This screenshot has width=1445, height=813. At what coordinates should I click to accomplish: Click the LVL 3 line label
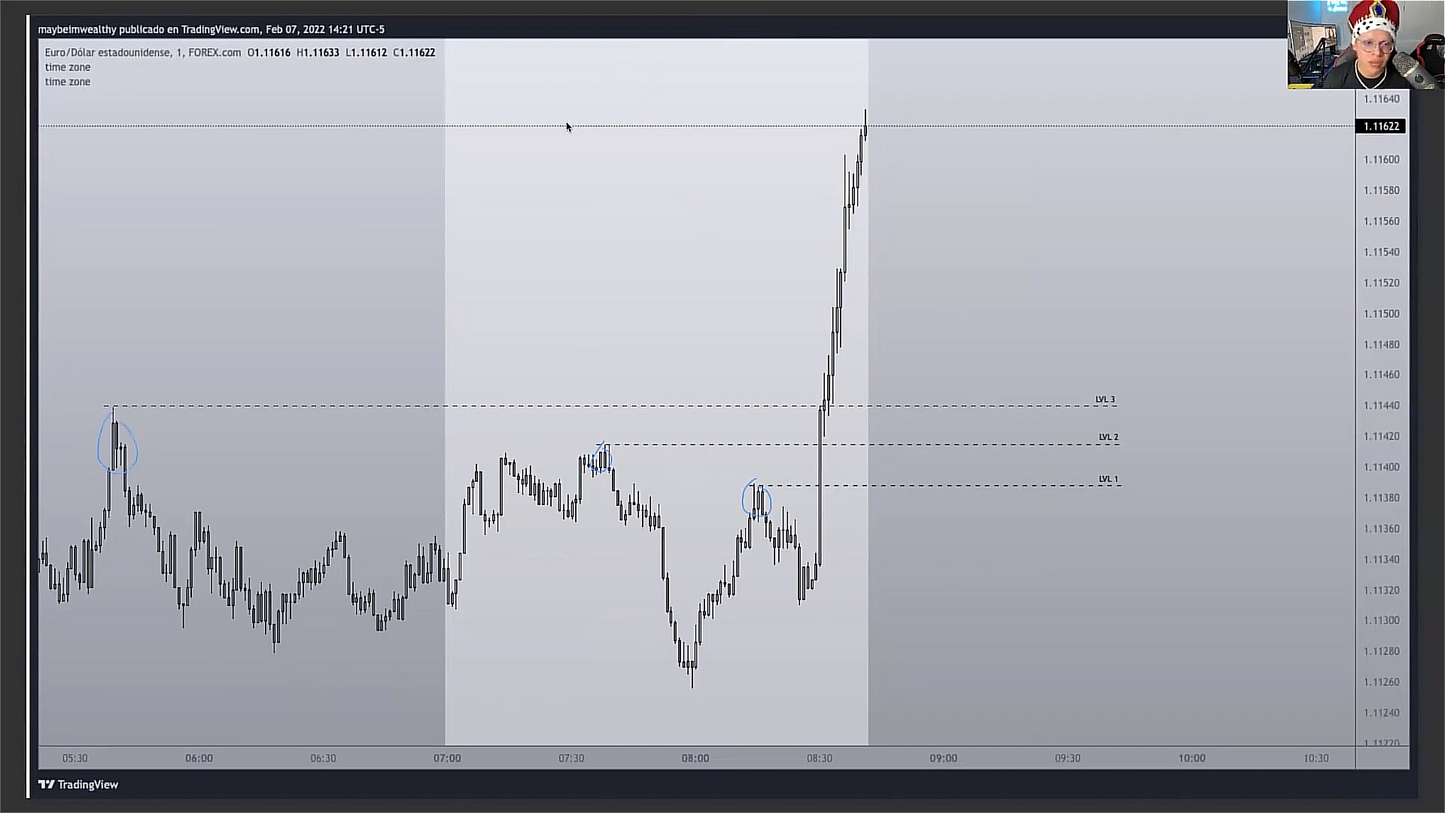point(1105,400)
